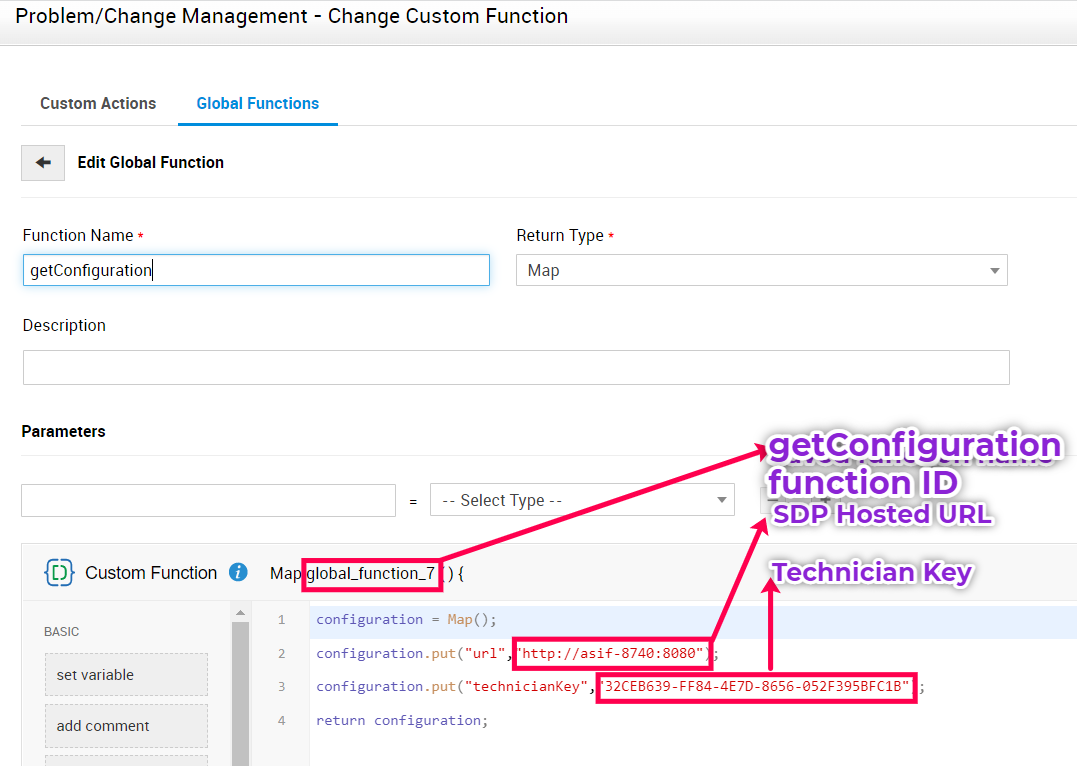This screenshot has width=1077, height=766.
Task: Open the Return Type dropdown arrow
Action: (x=994, y=271)
